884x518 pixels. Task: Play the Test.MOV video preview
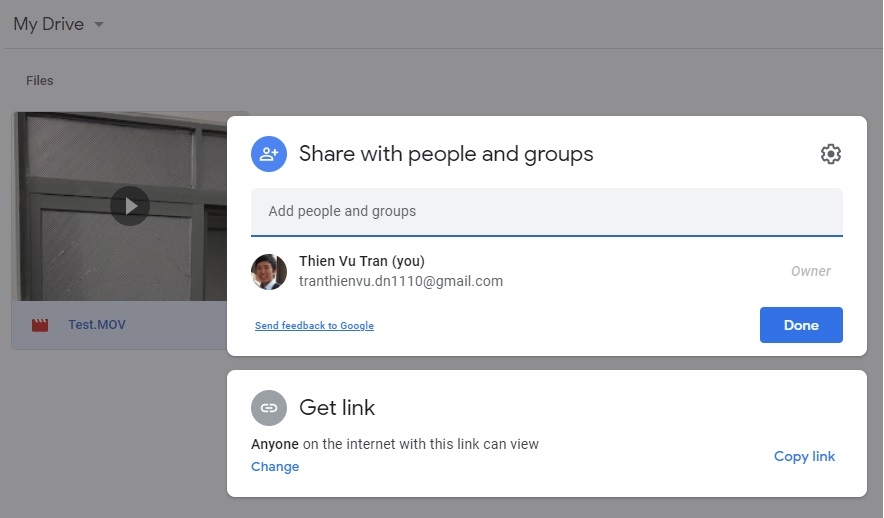click(x=130, y=206)
